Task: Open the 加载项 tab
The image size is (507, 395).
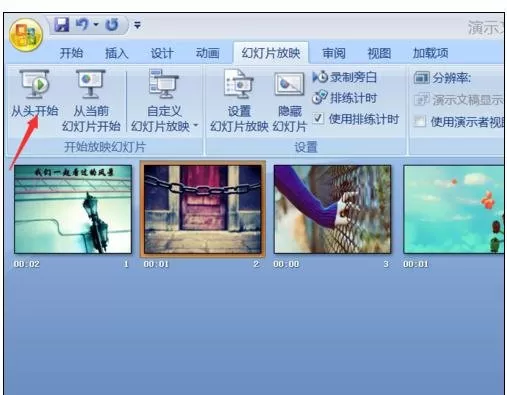Action: pos(430,53)
